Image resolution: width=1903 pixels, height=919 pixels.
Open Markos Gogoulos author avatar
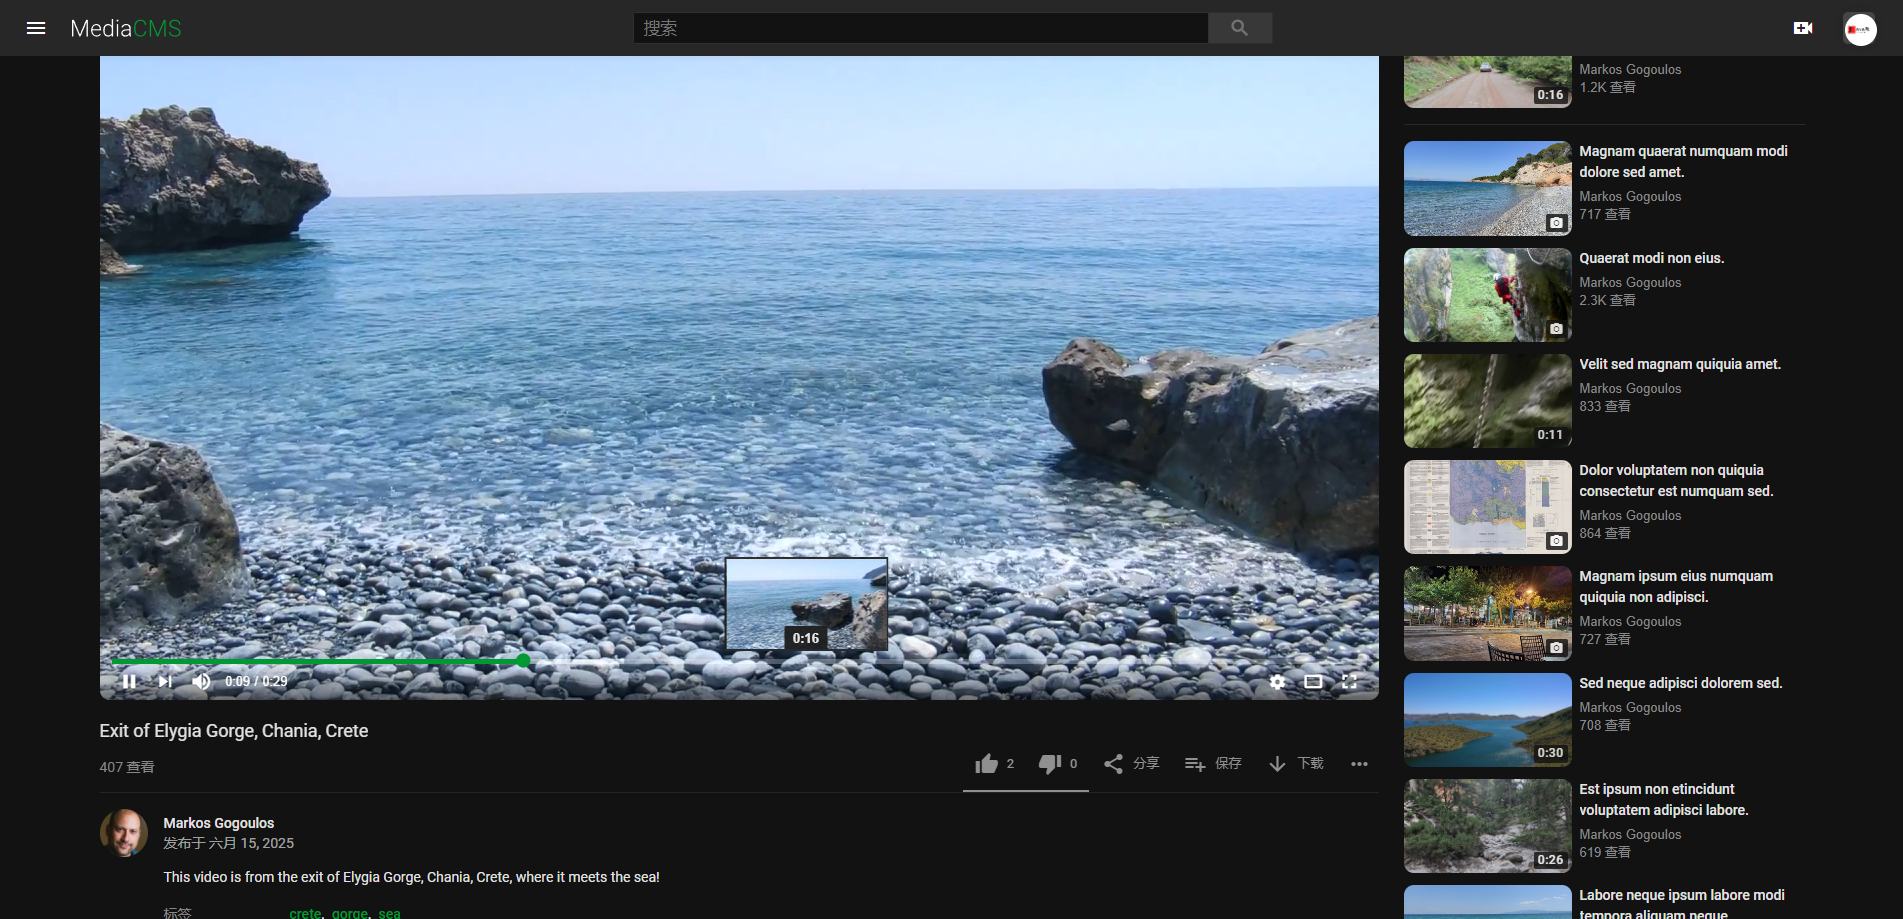pos(124,833)
